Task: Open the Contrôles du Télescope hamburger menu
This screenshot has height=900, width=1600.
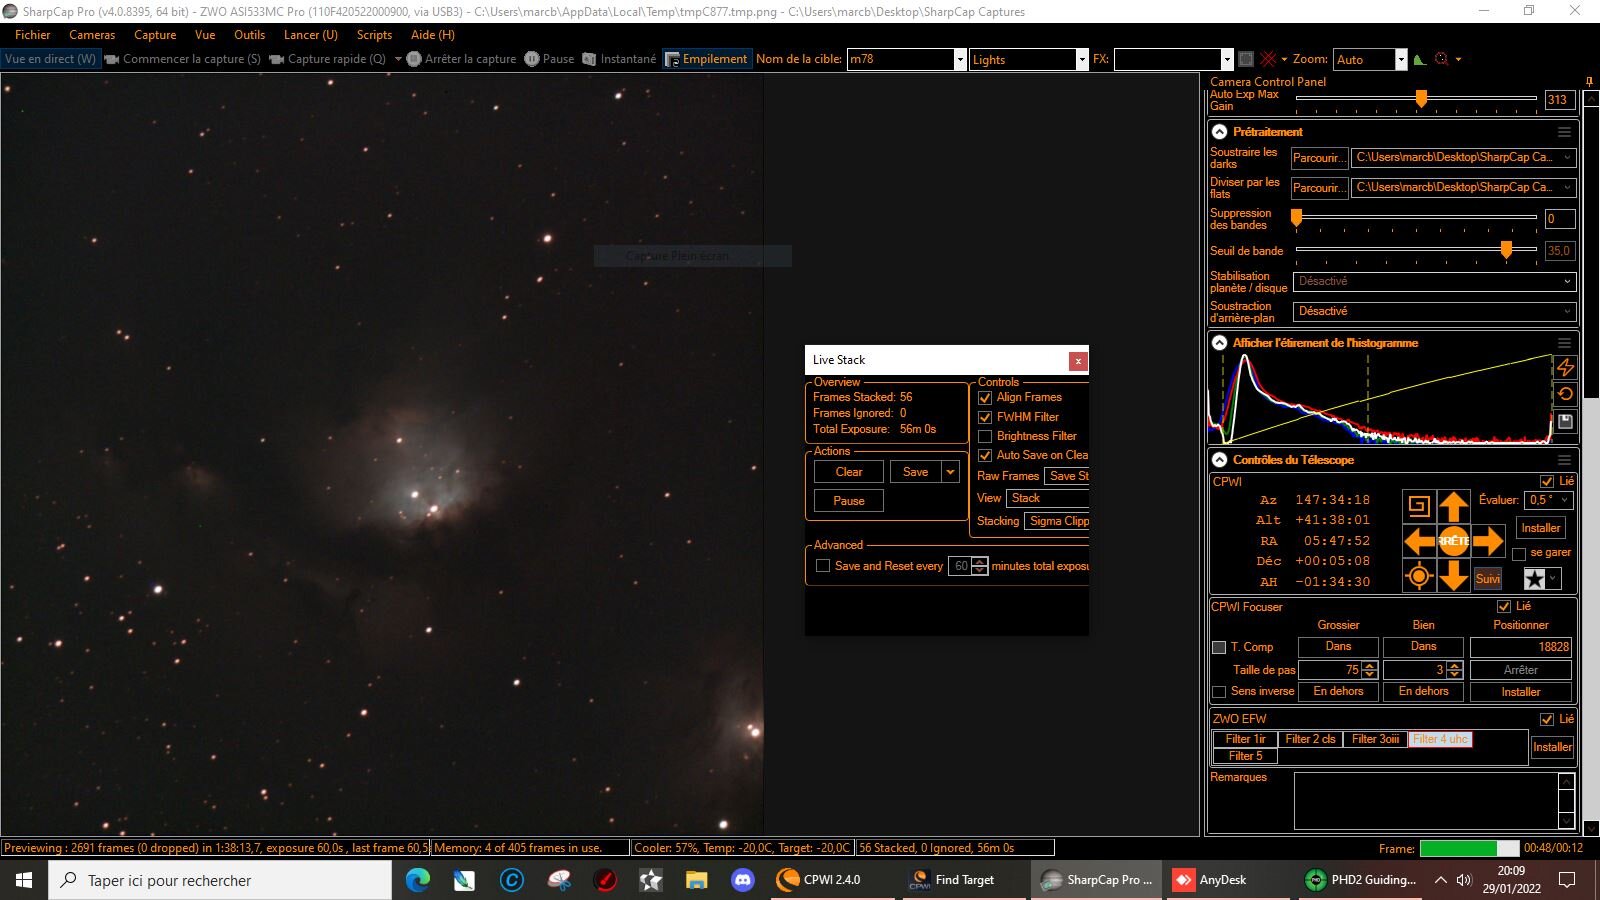Action: [x=1564, y=460]
